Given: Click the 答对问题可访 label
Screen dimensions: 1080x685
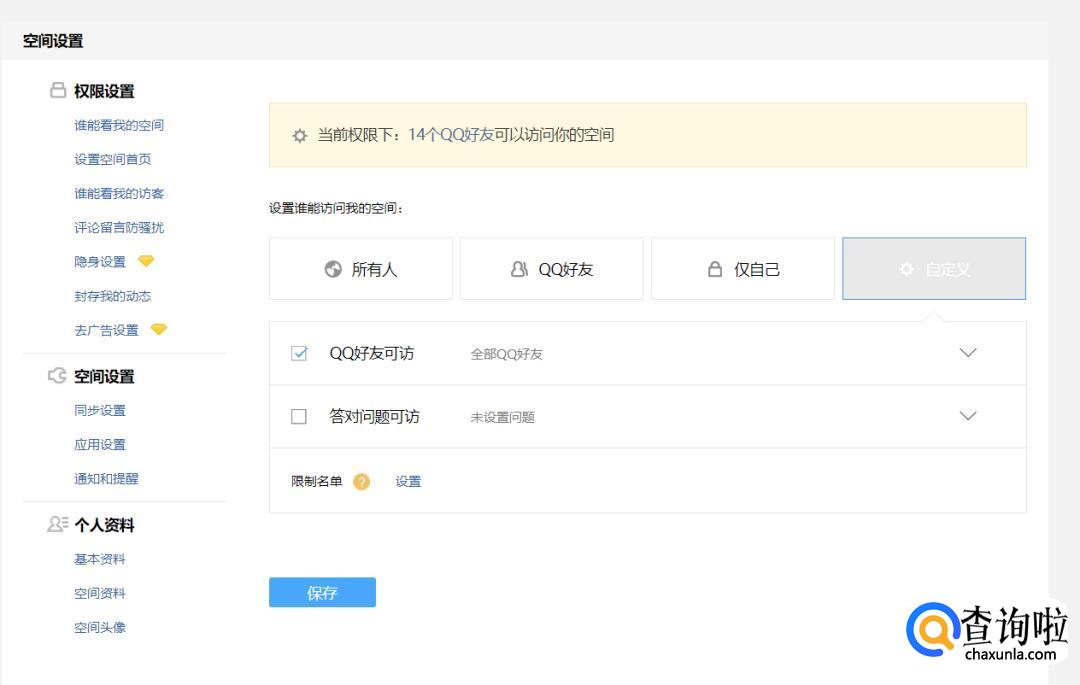Looking at the screenshot, I should (375, 417).
